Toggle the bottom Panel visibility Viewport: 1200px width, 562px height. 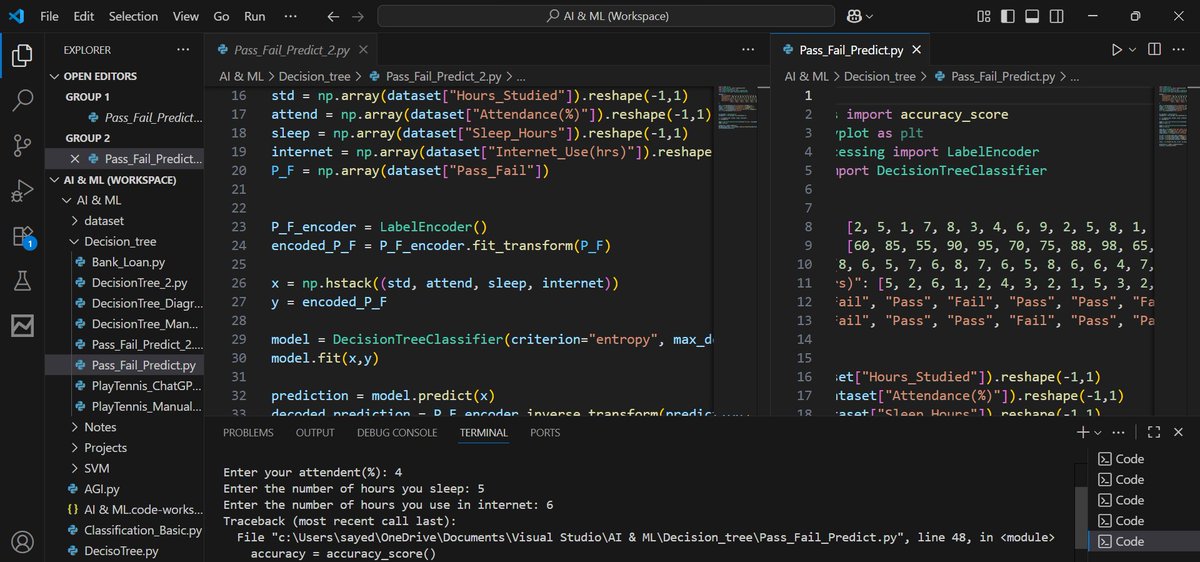pyautogui.click(x=1031, y=16)
